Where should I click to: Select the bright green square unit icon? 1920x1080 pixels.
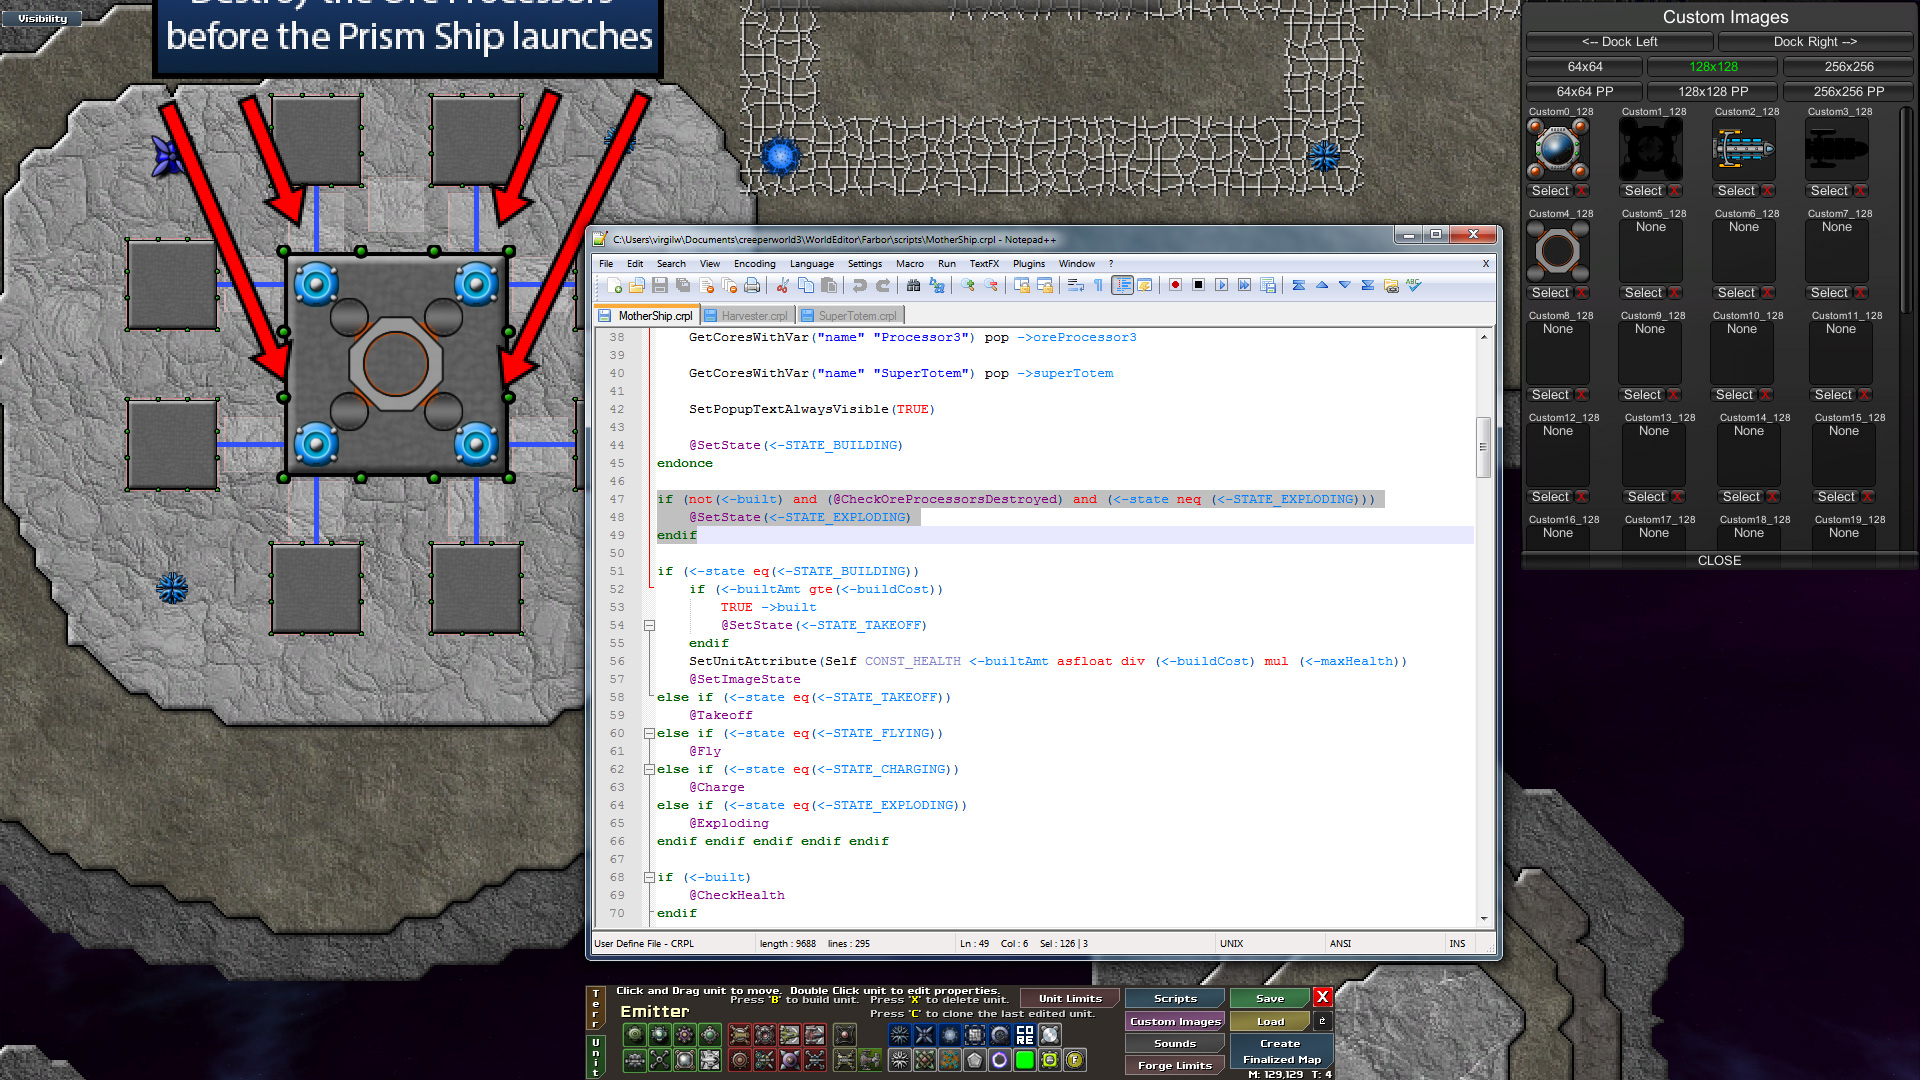pyautogui.click(x=1024, y=1060)
